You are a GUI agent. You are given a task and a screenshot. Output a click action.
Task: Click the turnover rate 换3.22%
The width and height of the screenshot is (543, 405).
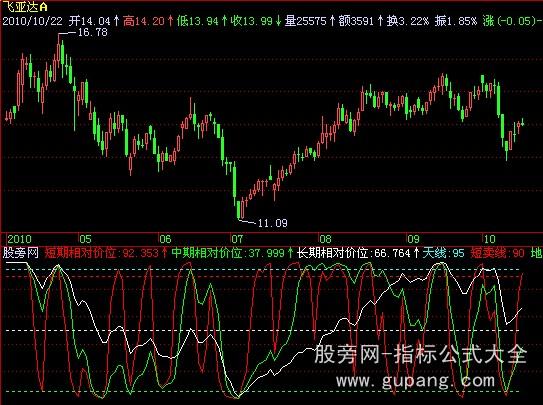tap(408, 21)
